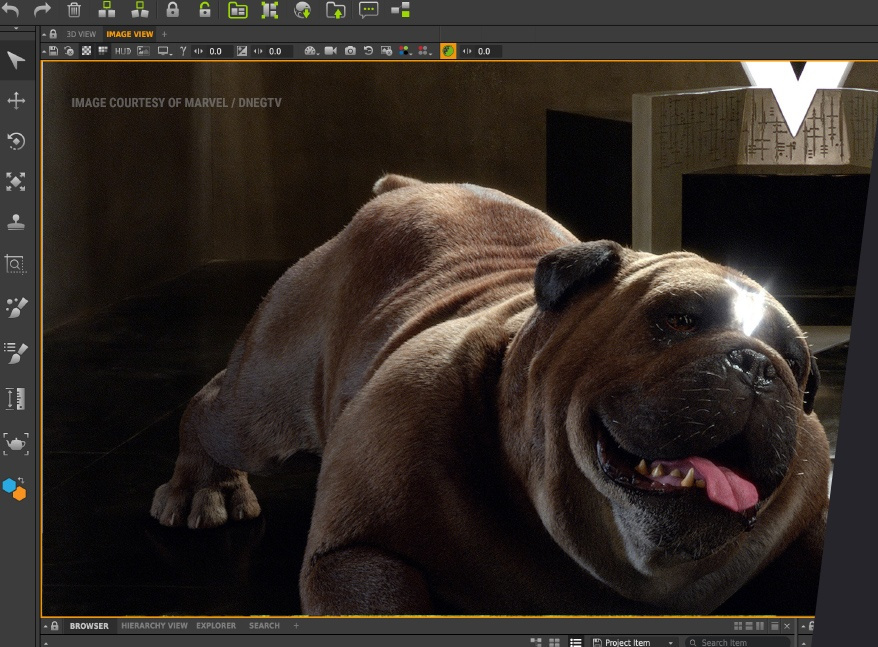Toggle the HUD overlay button
The image size is (878, 647).
122,51
